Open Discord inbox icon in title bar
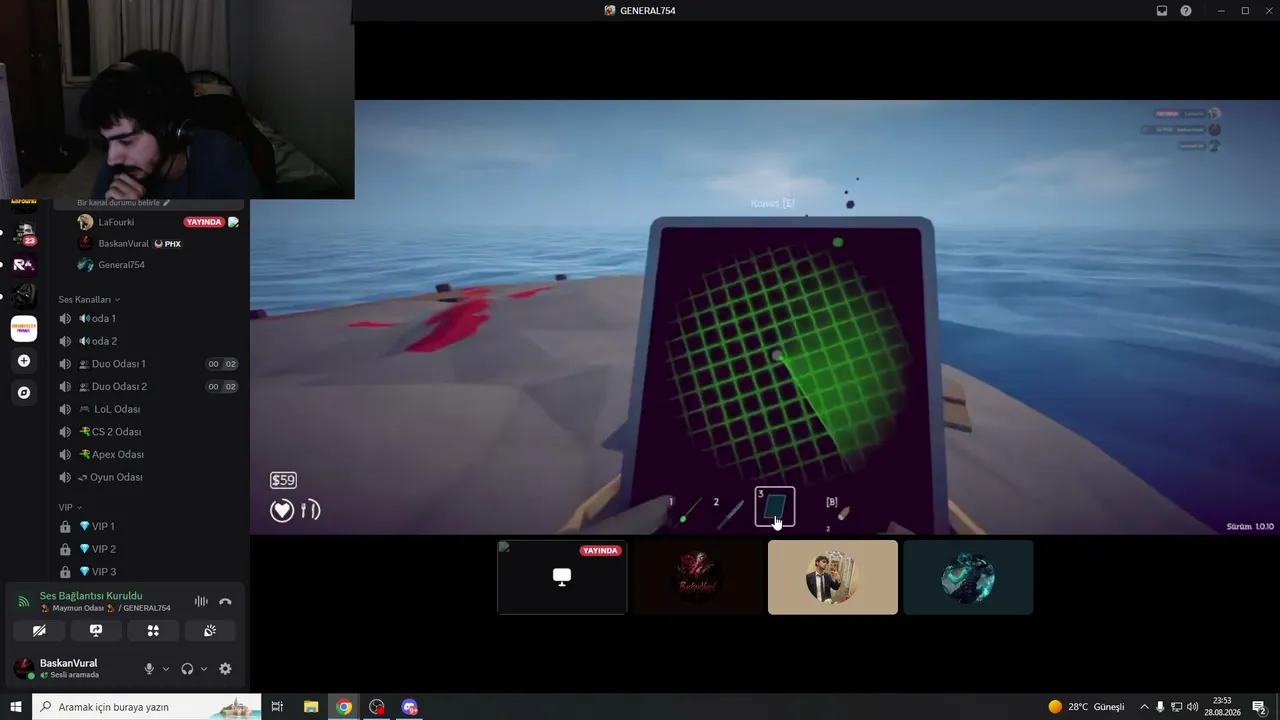 [x=1162, y=11]
